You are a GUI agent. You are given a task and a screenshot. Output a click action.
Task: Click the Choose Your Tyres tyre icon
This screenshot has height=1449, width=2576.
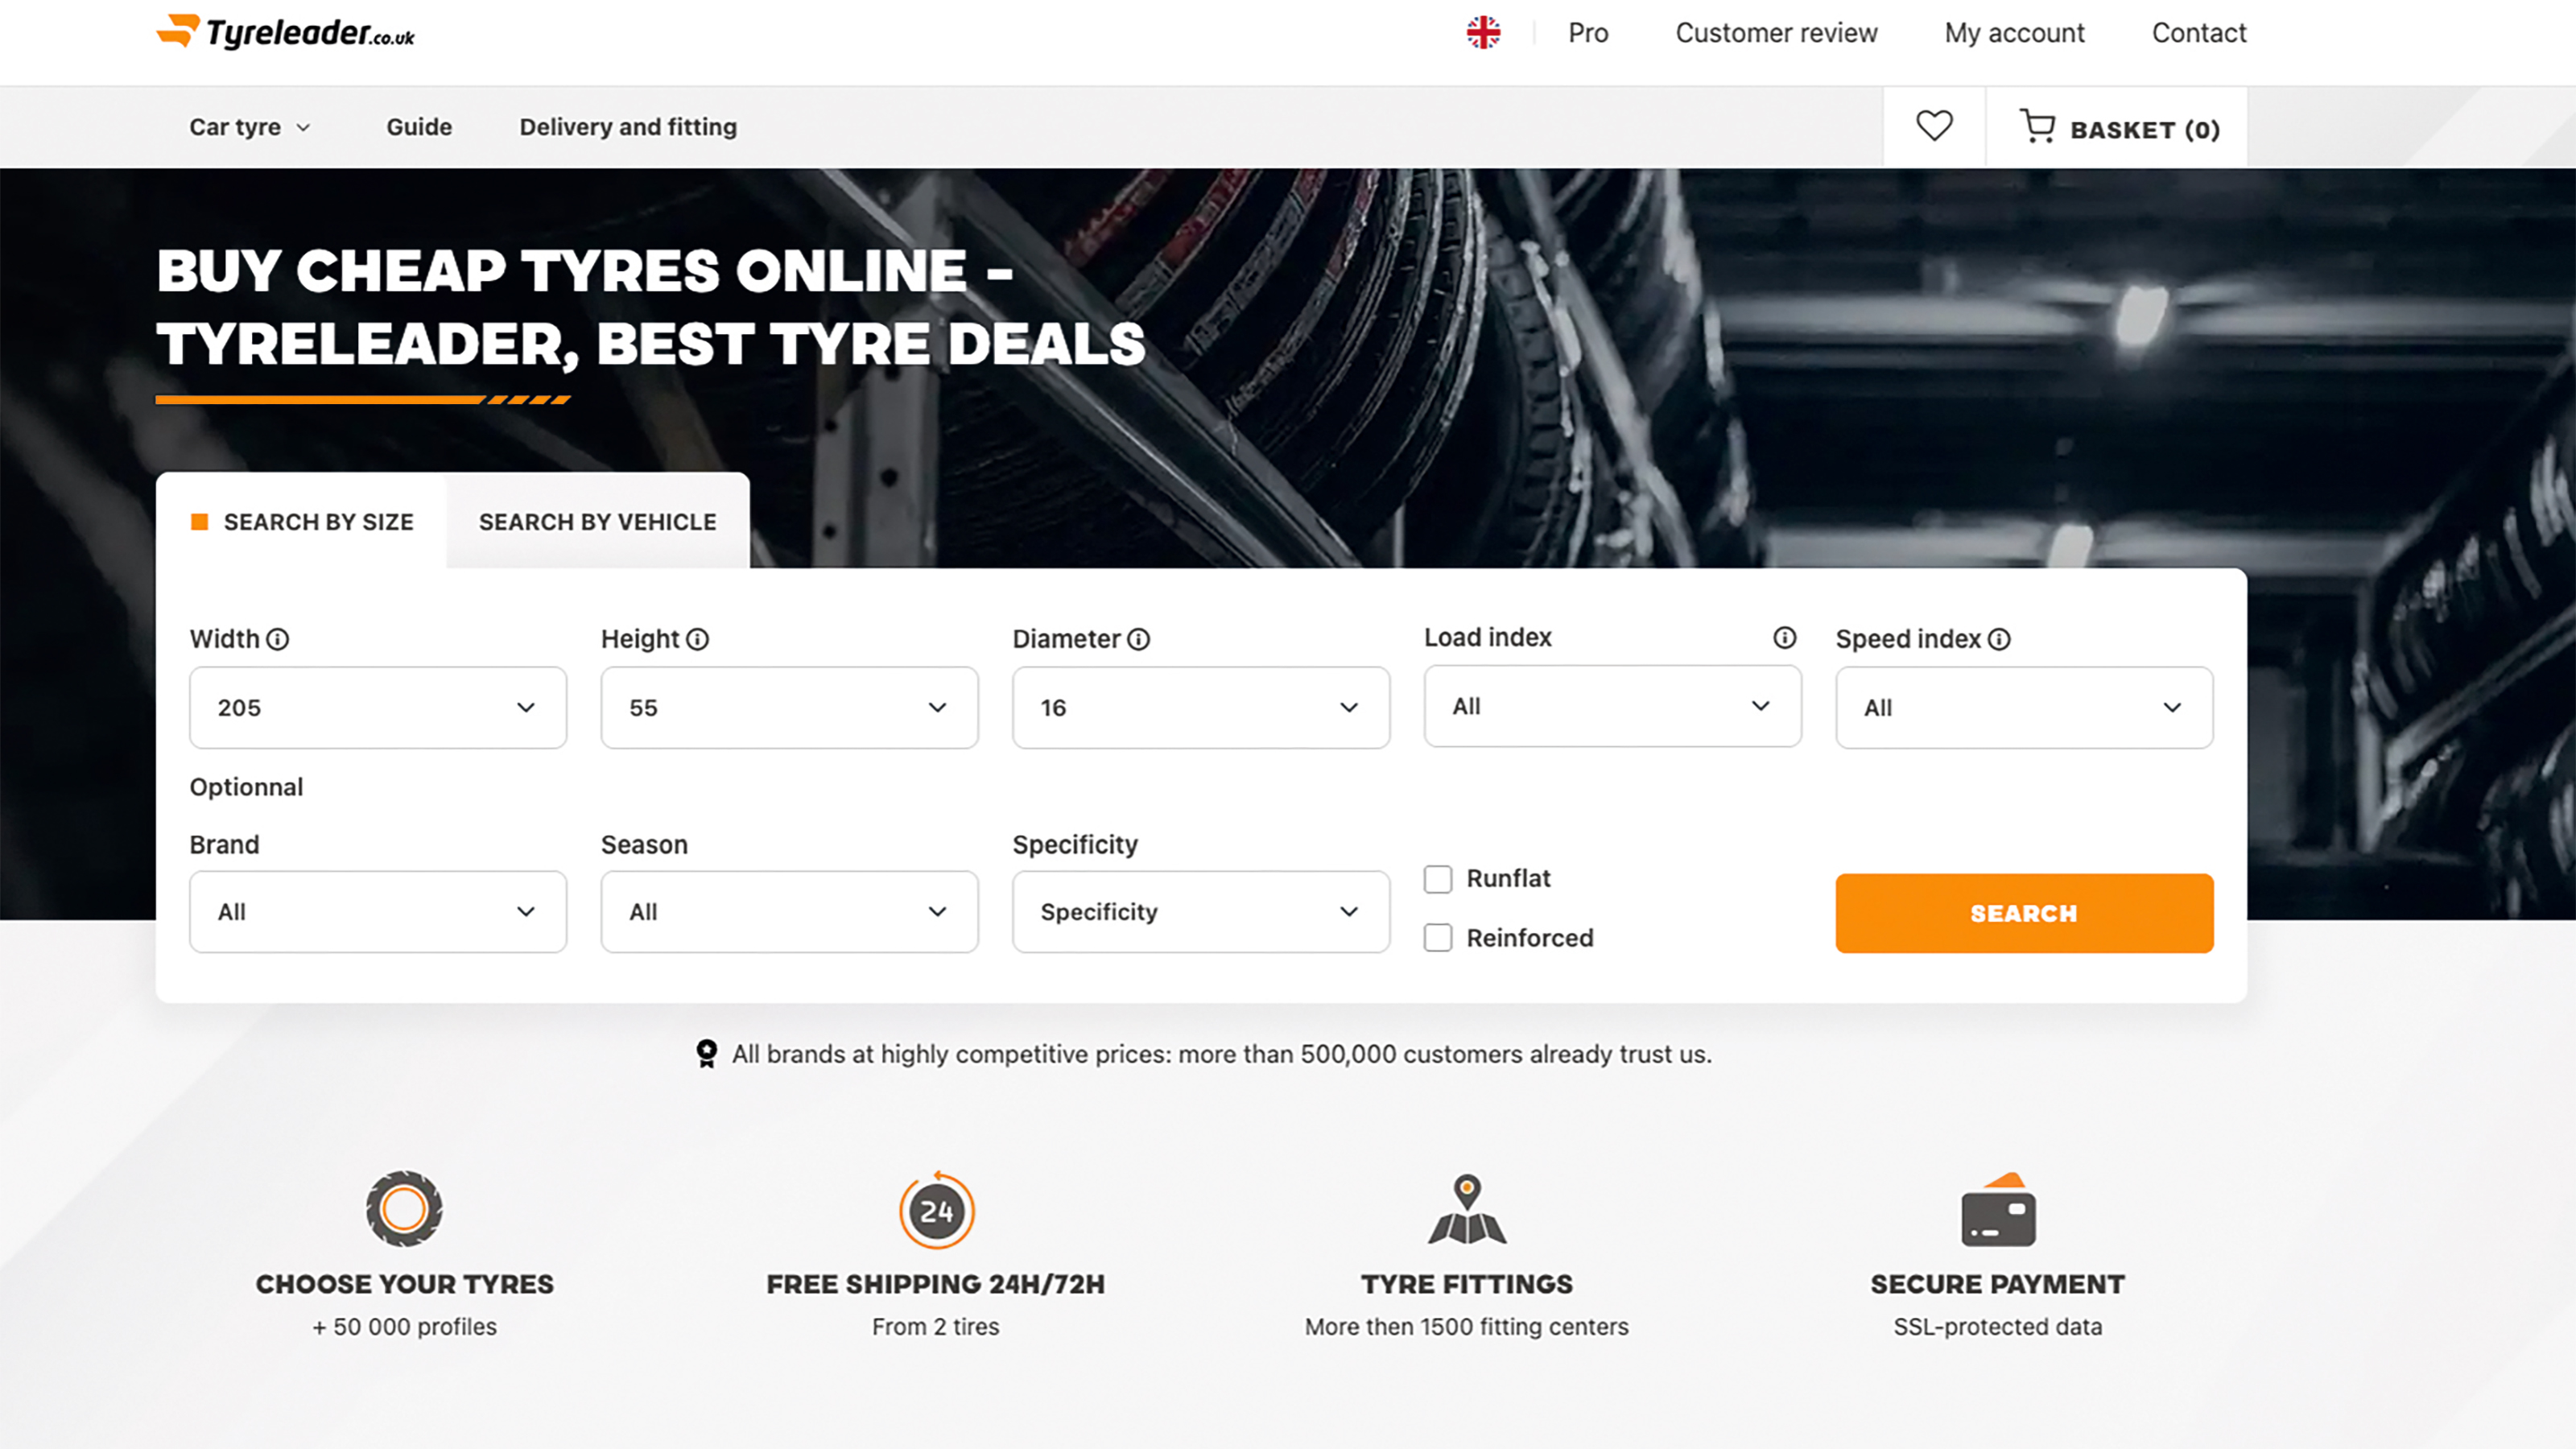(404, 1208)
